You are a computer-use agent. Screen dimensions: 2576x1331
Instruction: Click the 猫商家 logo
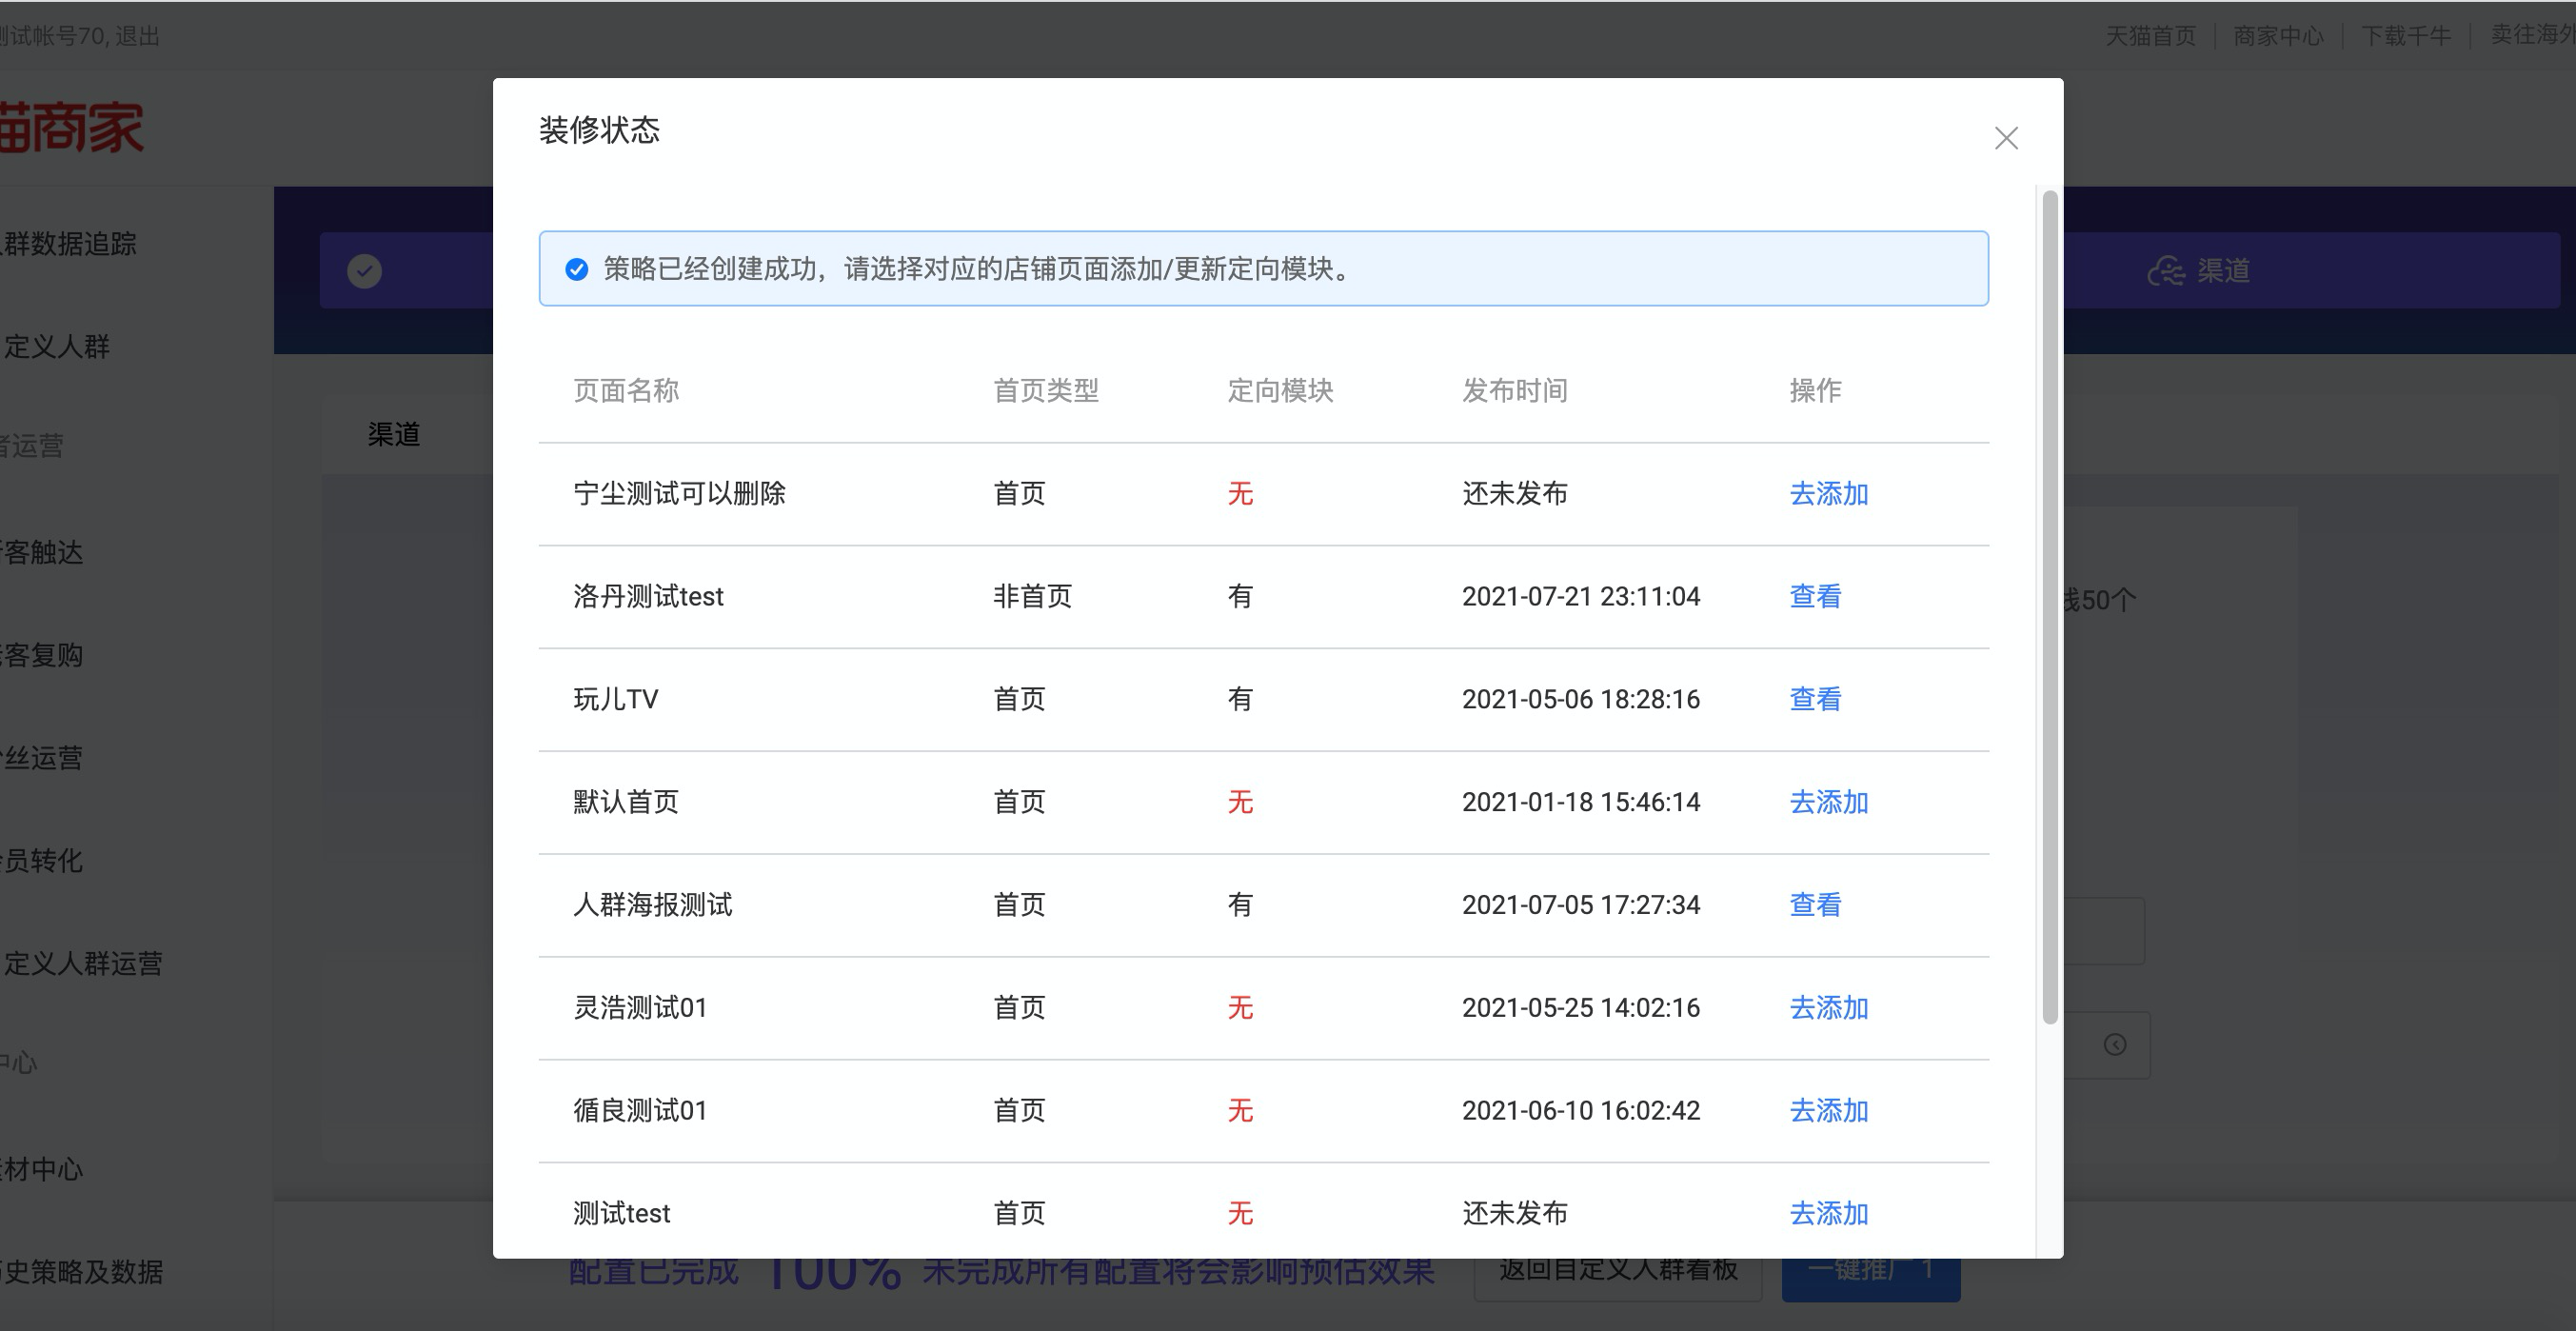point(72,128)
